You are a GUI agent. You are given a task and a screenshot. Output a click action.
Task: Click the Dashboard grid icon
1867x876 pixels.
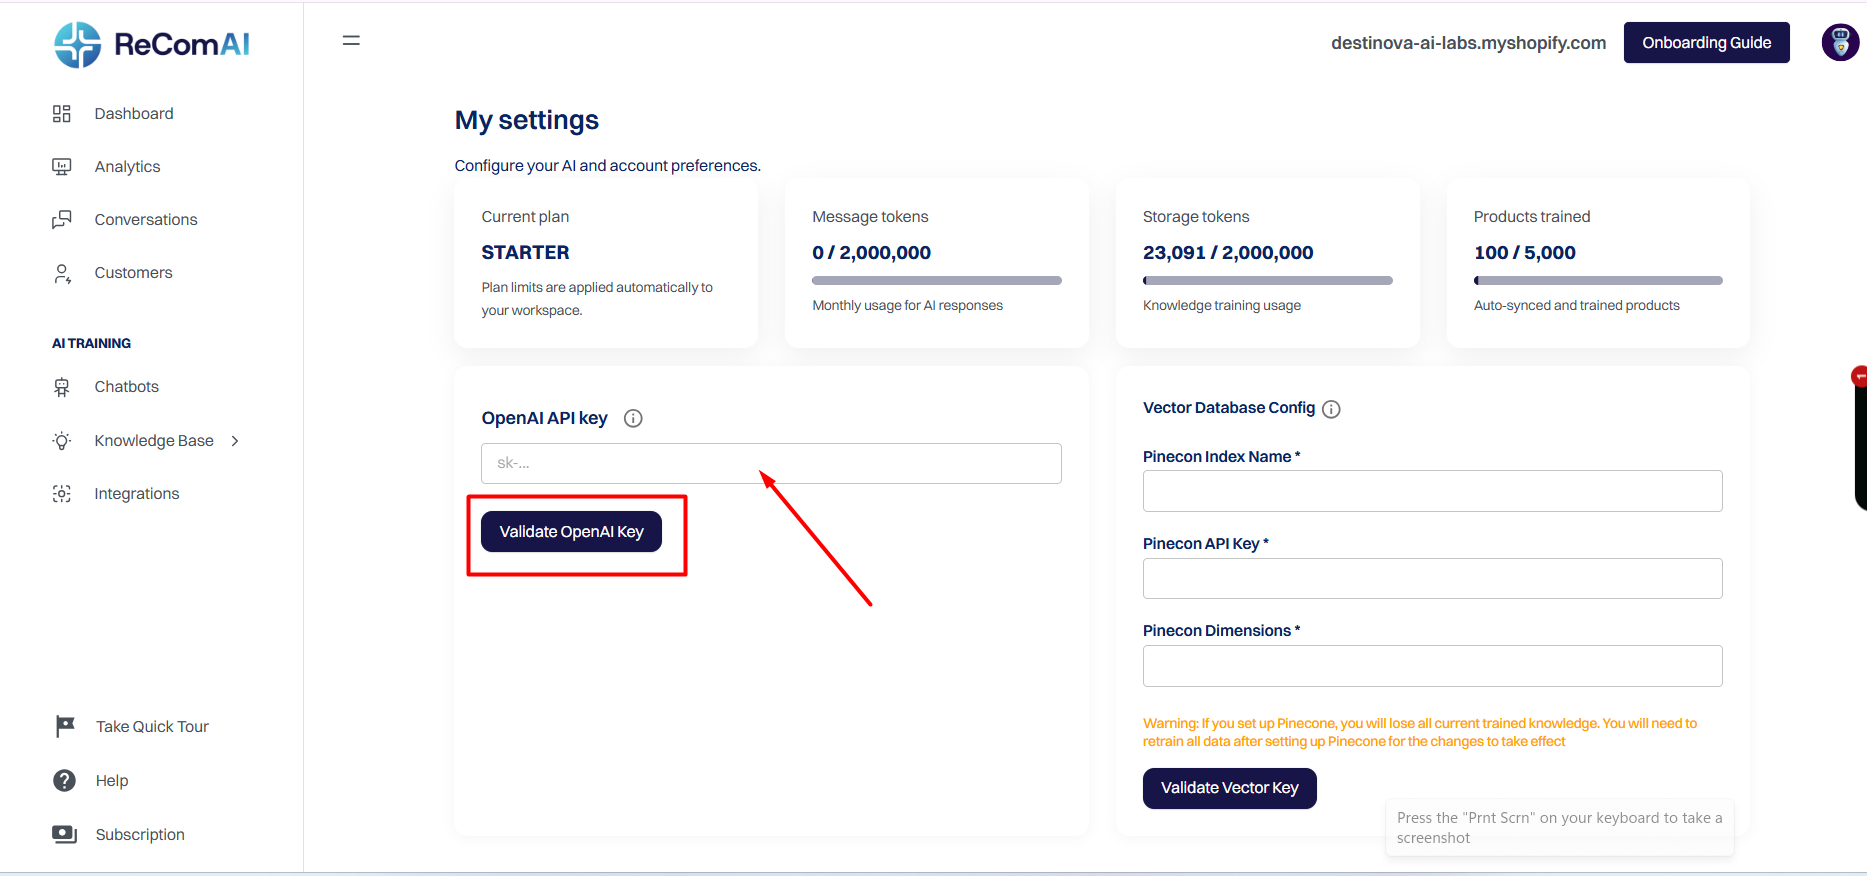(x=62, y=114)
